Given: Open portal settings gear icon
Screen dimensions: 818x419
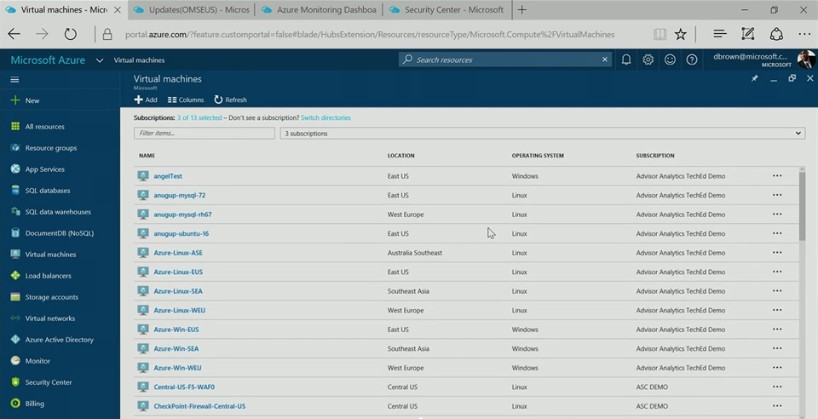Looking at the screenshot, I should click(648, 59).
